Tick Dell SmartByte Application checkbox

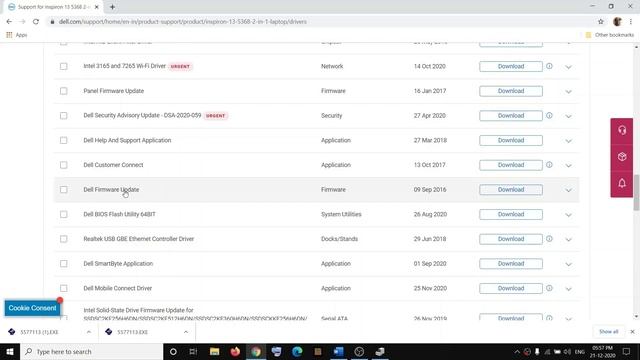pos(64,264)
